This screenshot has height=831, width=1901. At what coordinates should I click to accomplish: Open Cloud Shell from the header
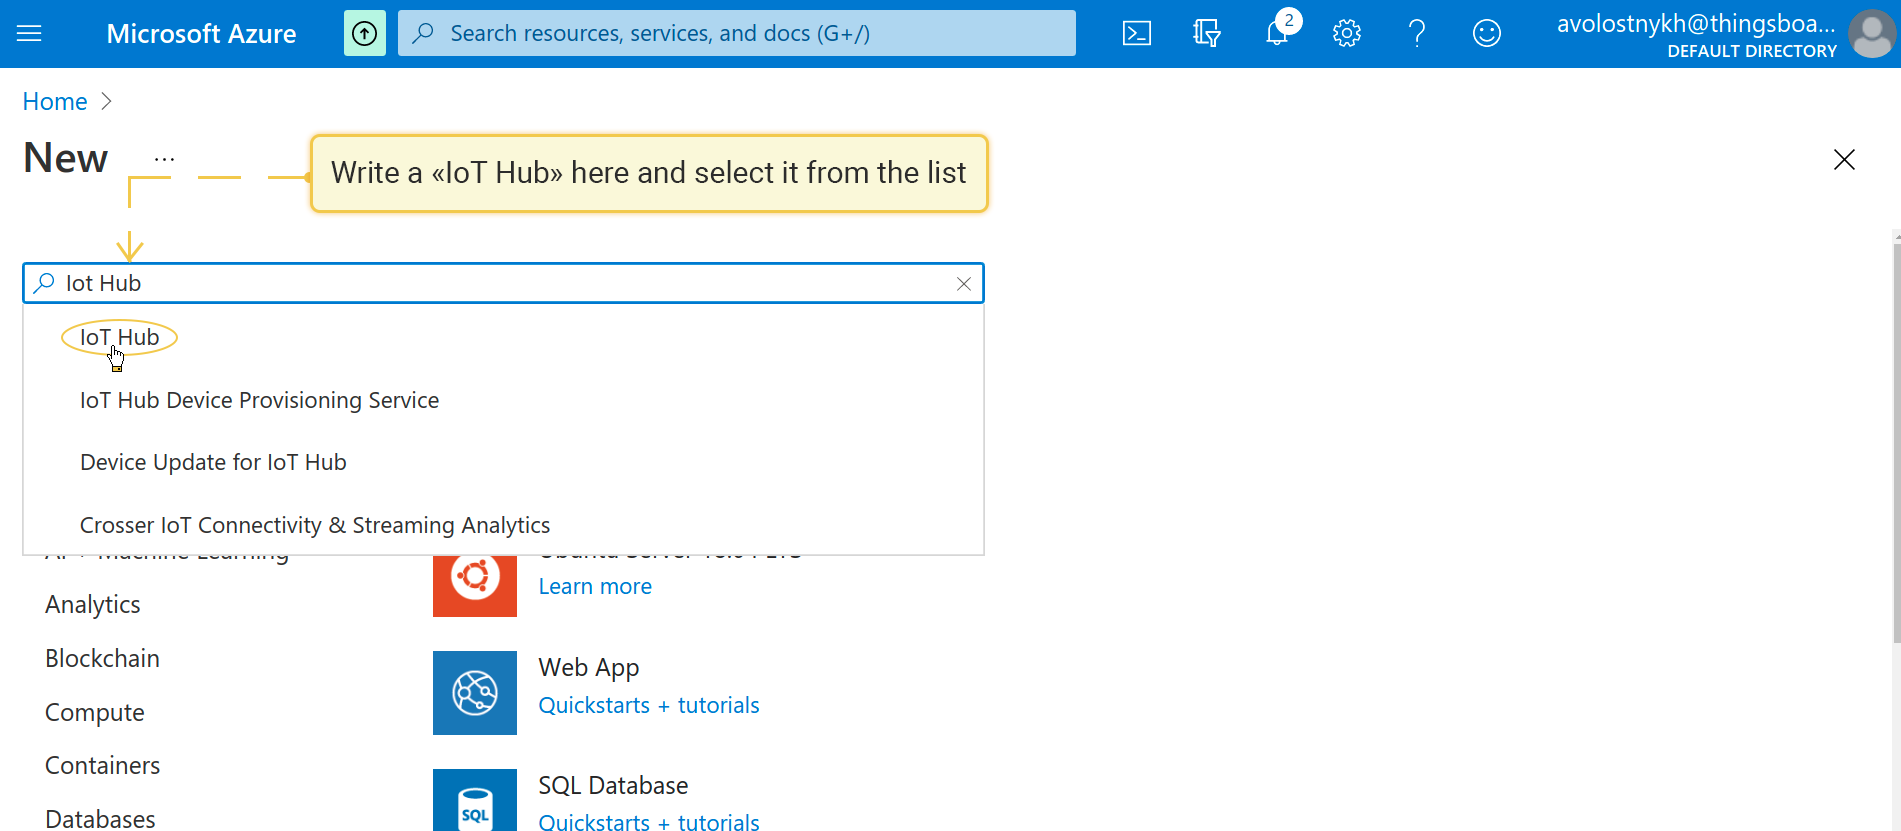(1137, 34)
